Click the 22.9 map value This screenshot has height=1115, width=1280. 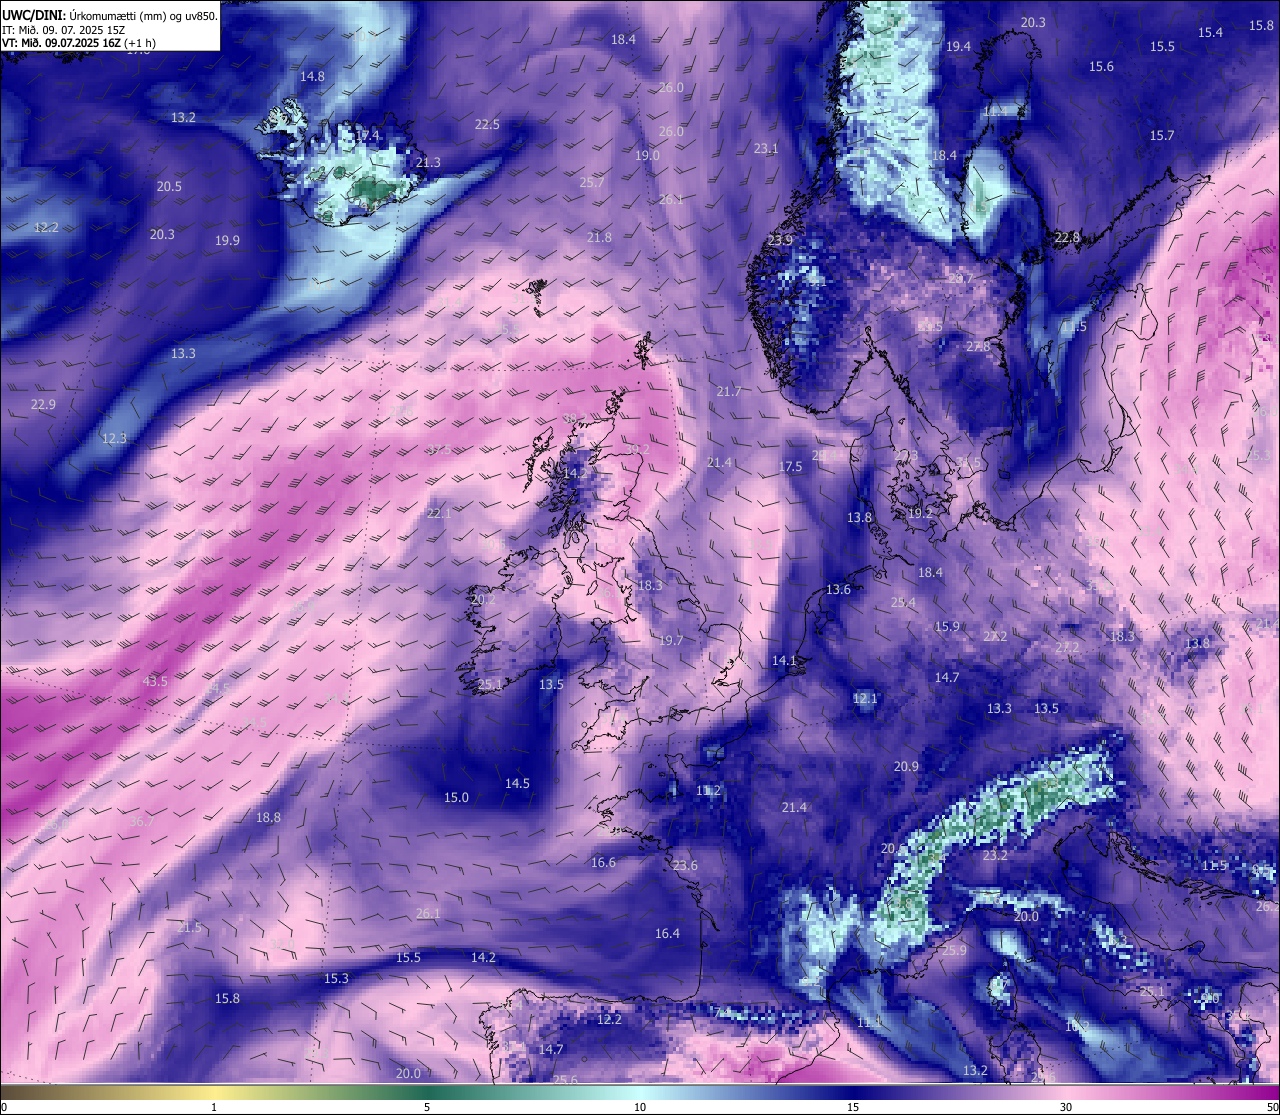tap(43, 404)
